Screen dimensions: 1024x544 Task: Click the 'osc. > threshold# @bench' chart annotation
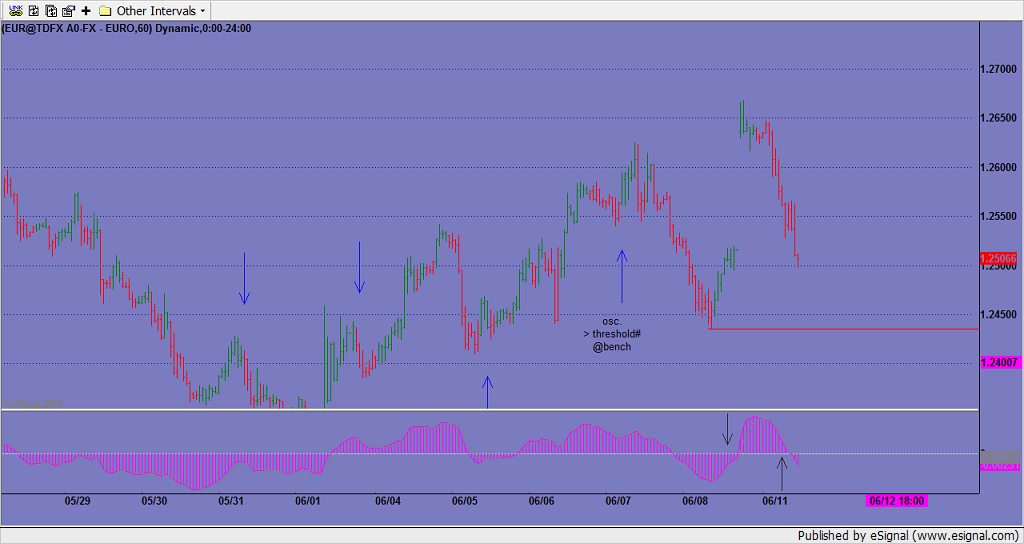[612, 334]
